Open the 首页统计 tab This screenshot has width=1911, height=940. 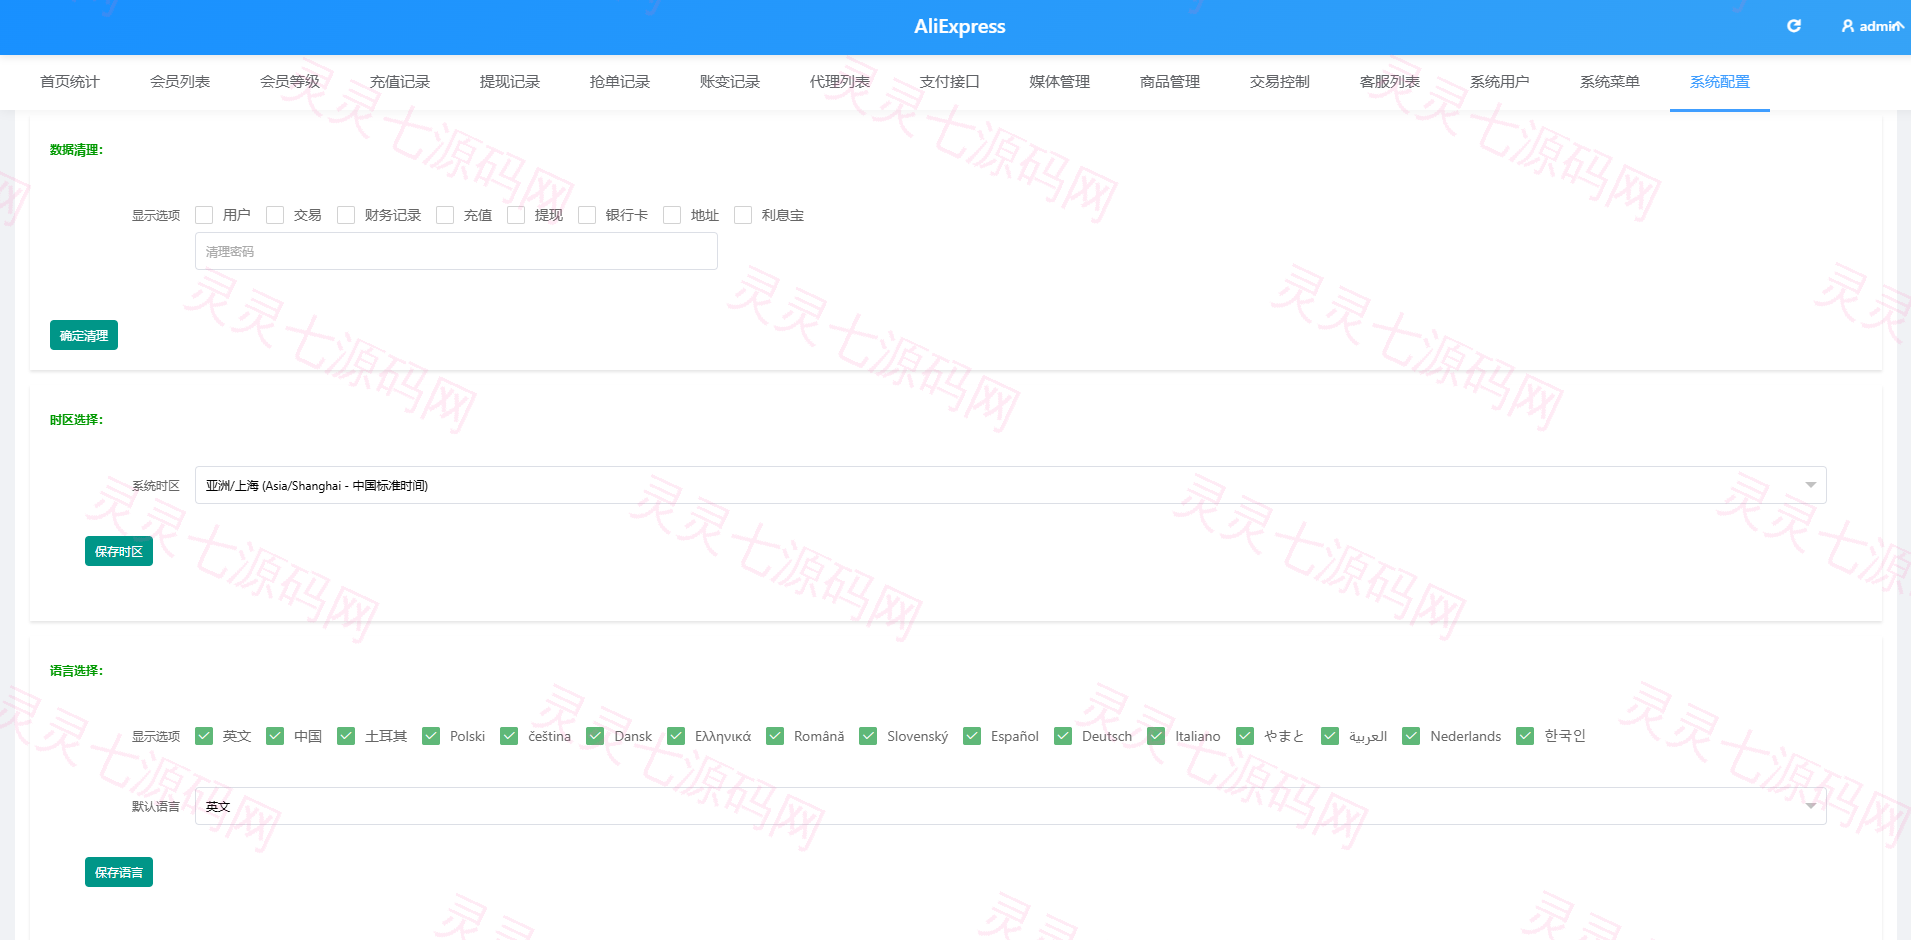point(70,82)
